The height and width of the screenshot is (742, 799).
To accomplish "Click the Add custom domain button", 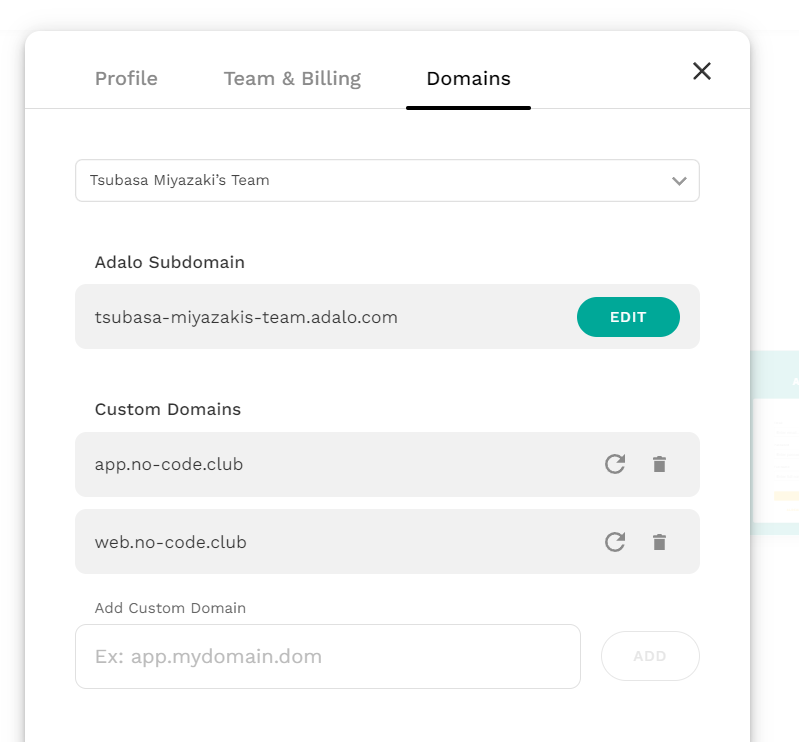I will [x=650, y=656].
